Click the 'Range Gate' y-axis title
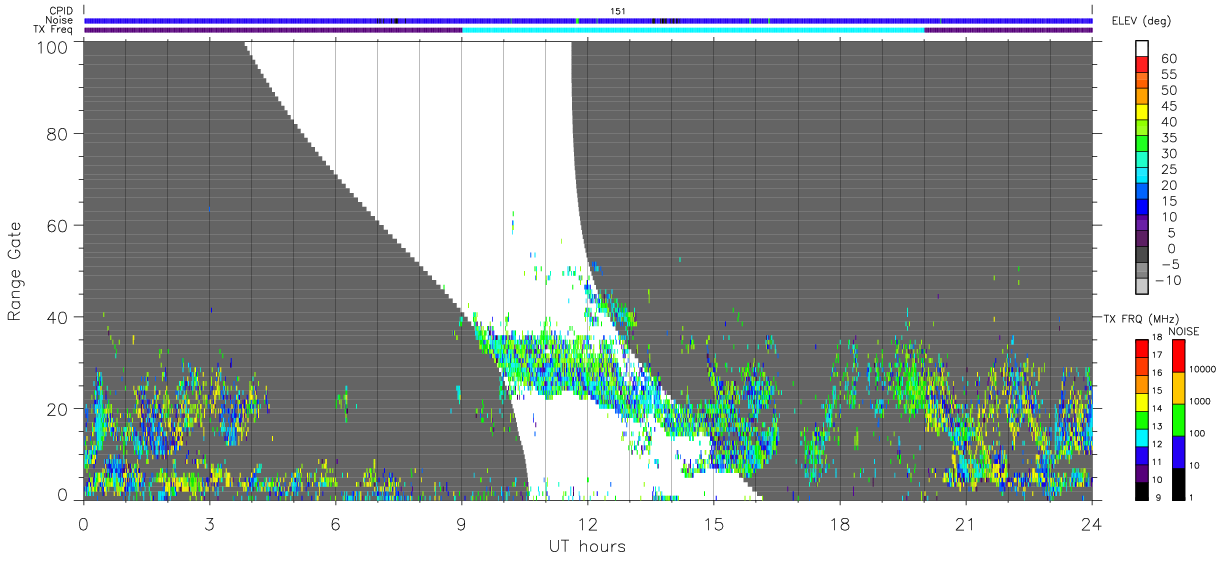Screen dimensions: 1228x567 coord(15,271)
